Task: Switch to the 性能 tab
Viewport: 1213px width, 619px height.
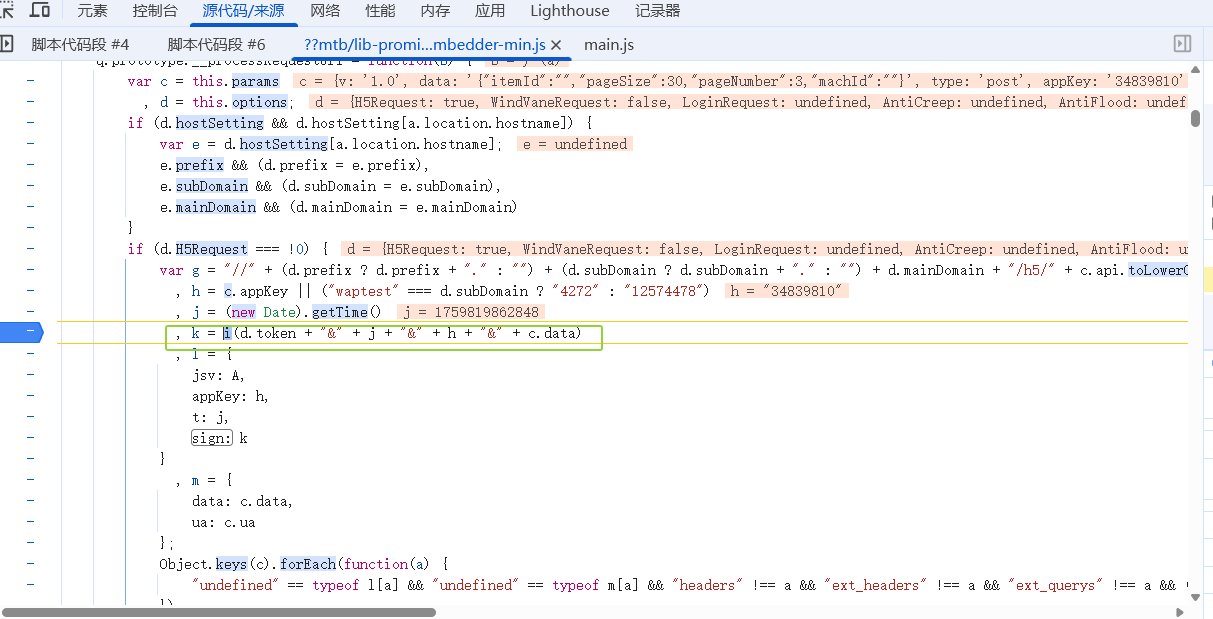Action: tap(380, 11)
